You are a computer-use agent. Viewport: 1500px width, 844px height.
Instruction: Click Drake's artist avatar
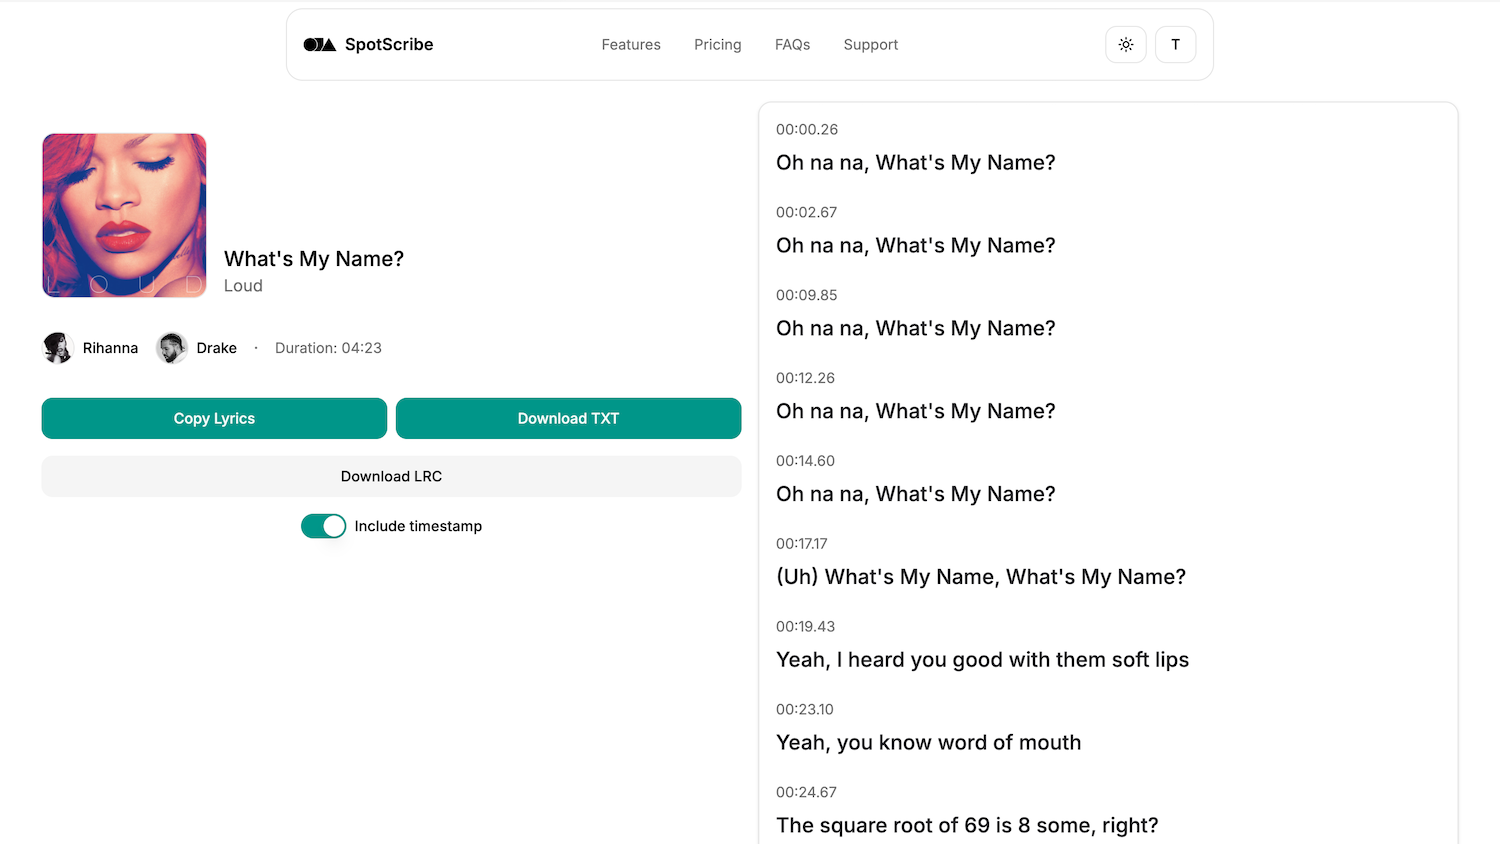click(x=172, y=348)
